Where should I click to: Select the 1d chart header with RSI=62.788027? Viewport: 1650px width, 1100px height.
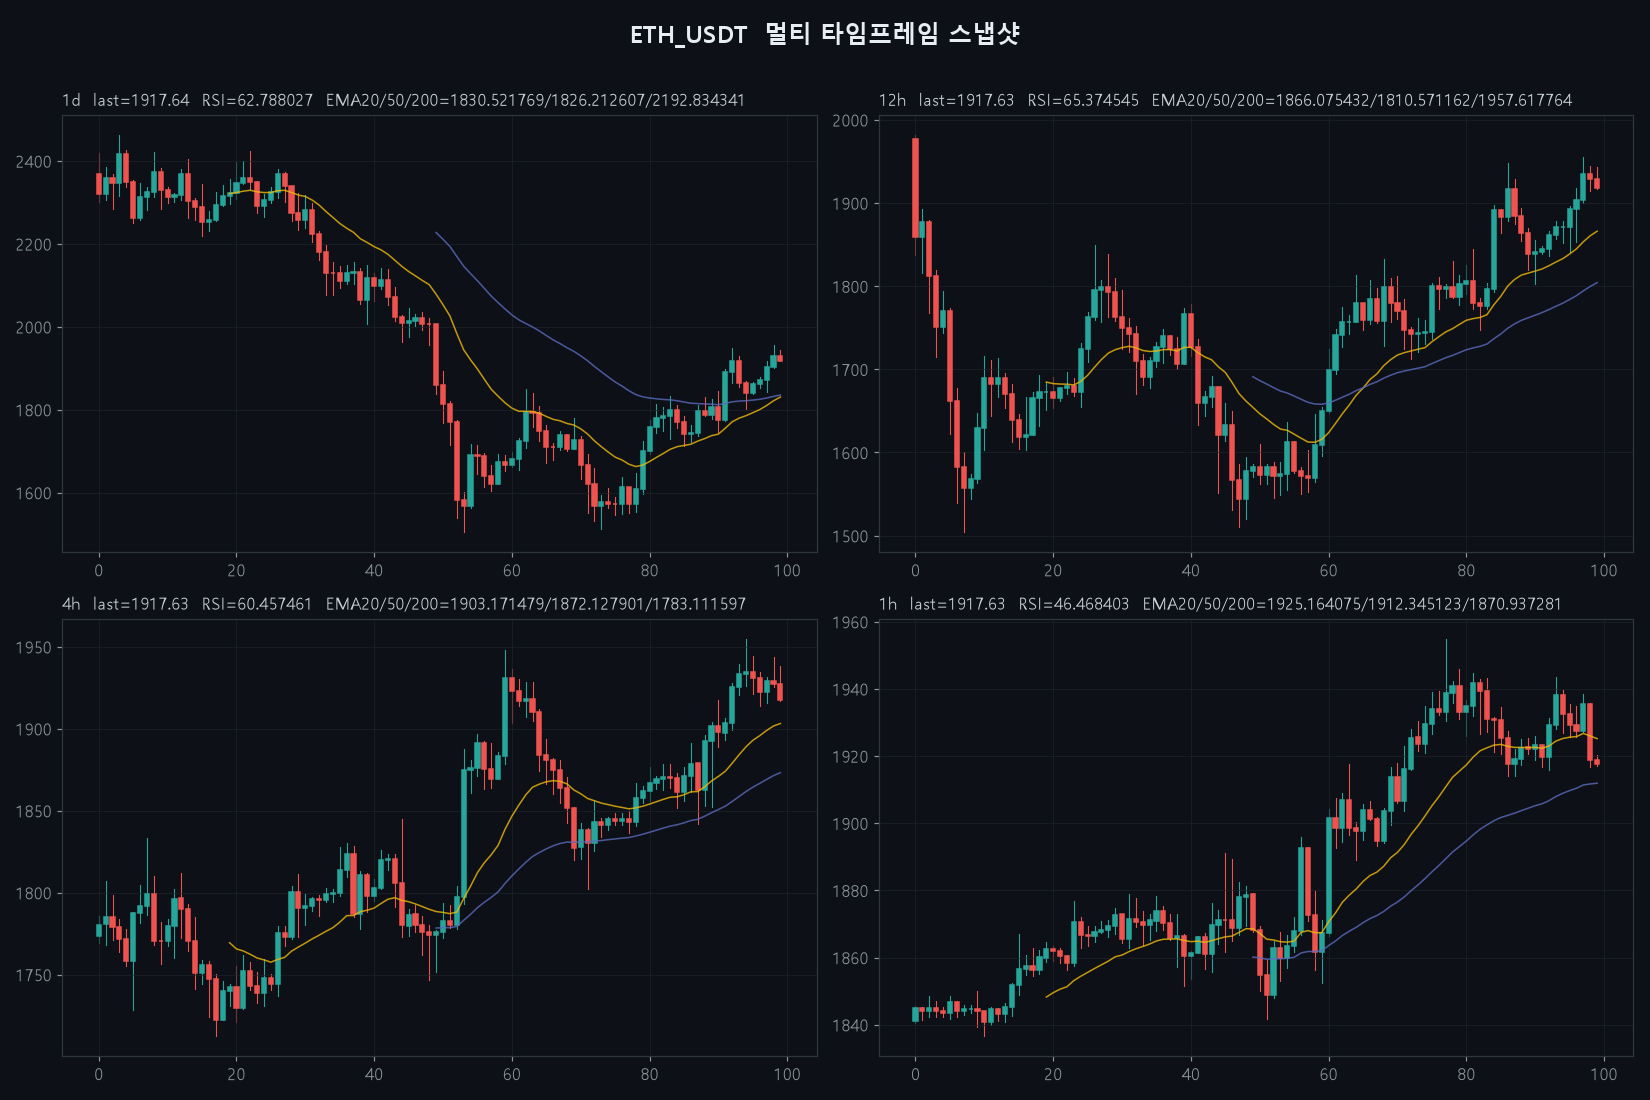(x=403, y=100)
